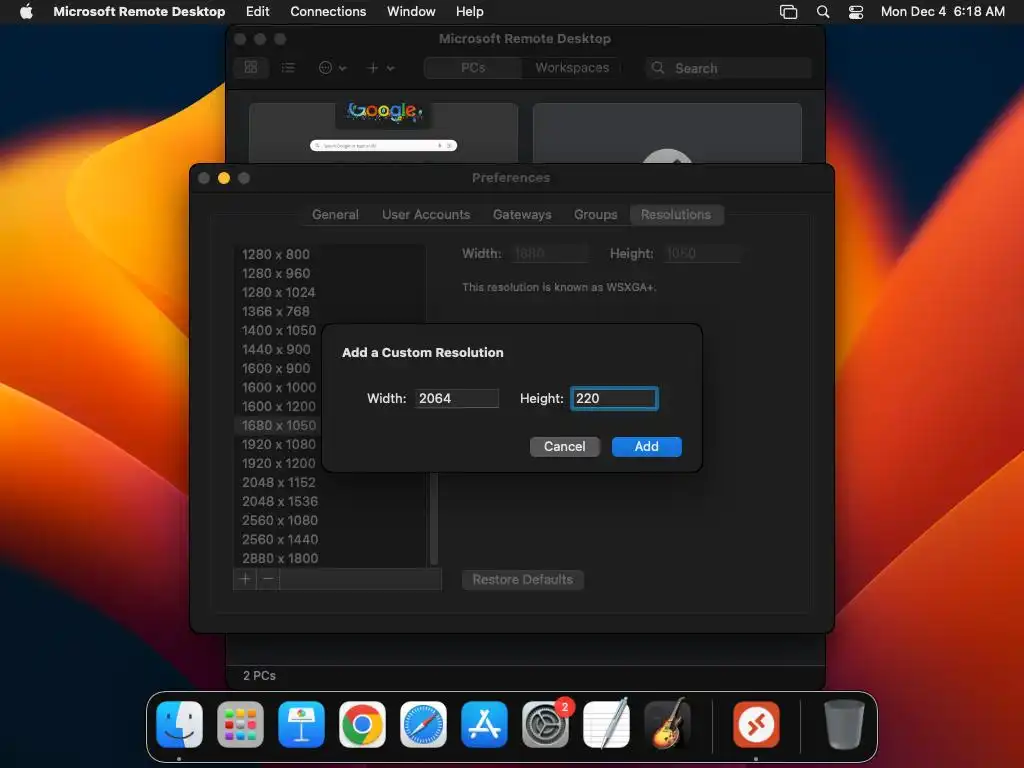Open Safari from the Dock
Viewport: 1024px width, 768px height.
tap(423, 724)
